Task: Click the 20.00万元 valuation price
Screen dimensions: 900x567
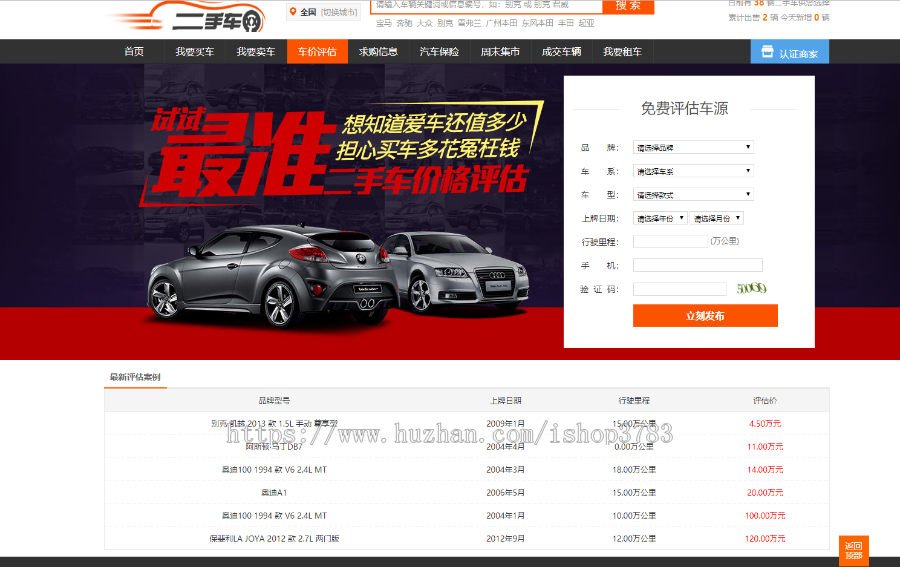Action: (765, 492)
